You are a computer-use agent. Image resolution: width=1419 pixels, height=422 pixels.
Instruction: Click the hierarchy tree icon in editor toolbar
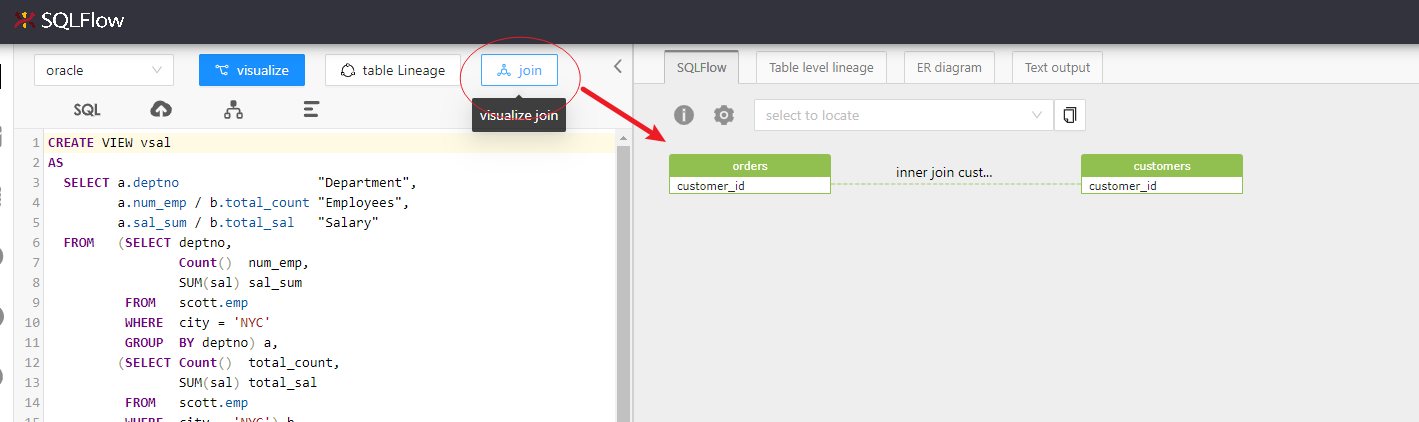[x=234, y=110]
